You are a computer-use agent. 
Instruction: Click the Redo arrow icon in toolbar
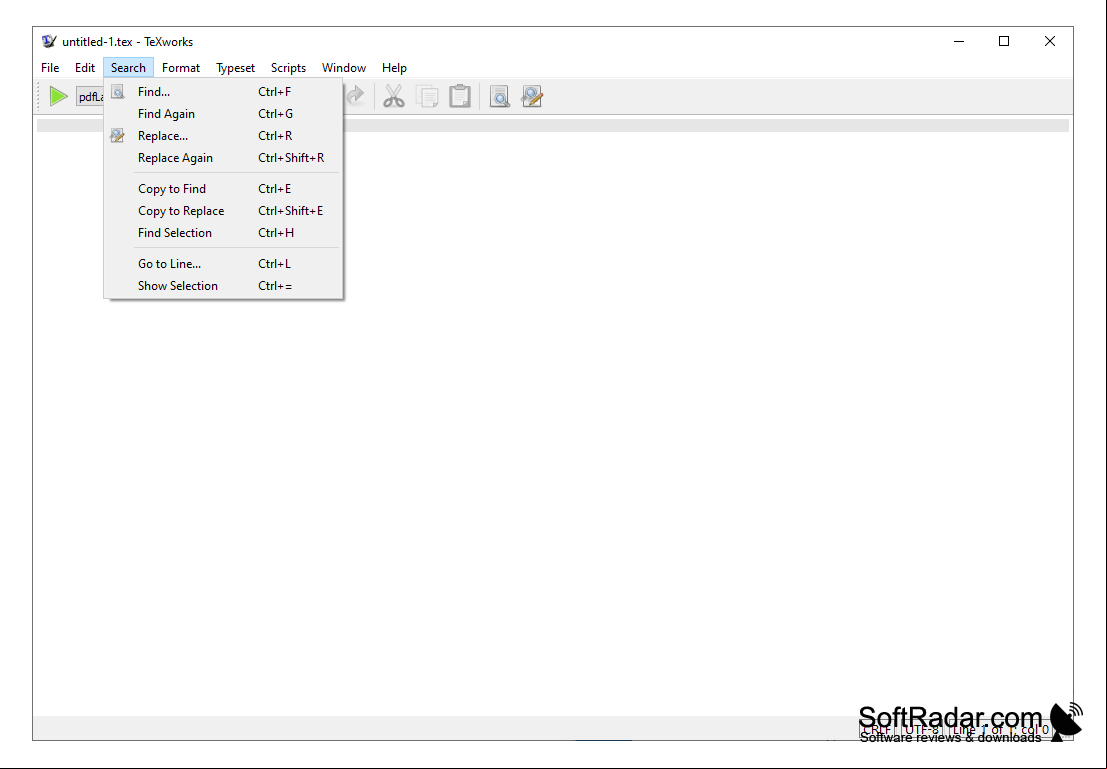tap(355, 96)
